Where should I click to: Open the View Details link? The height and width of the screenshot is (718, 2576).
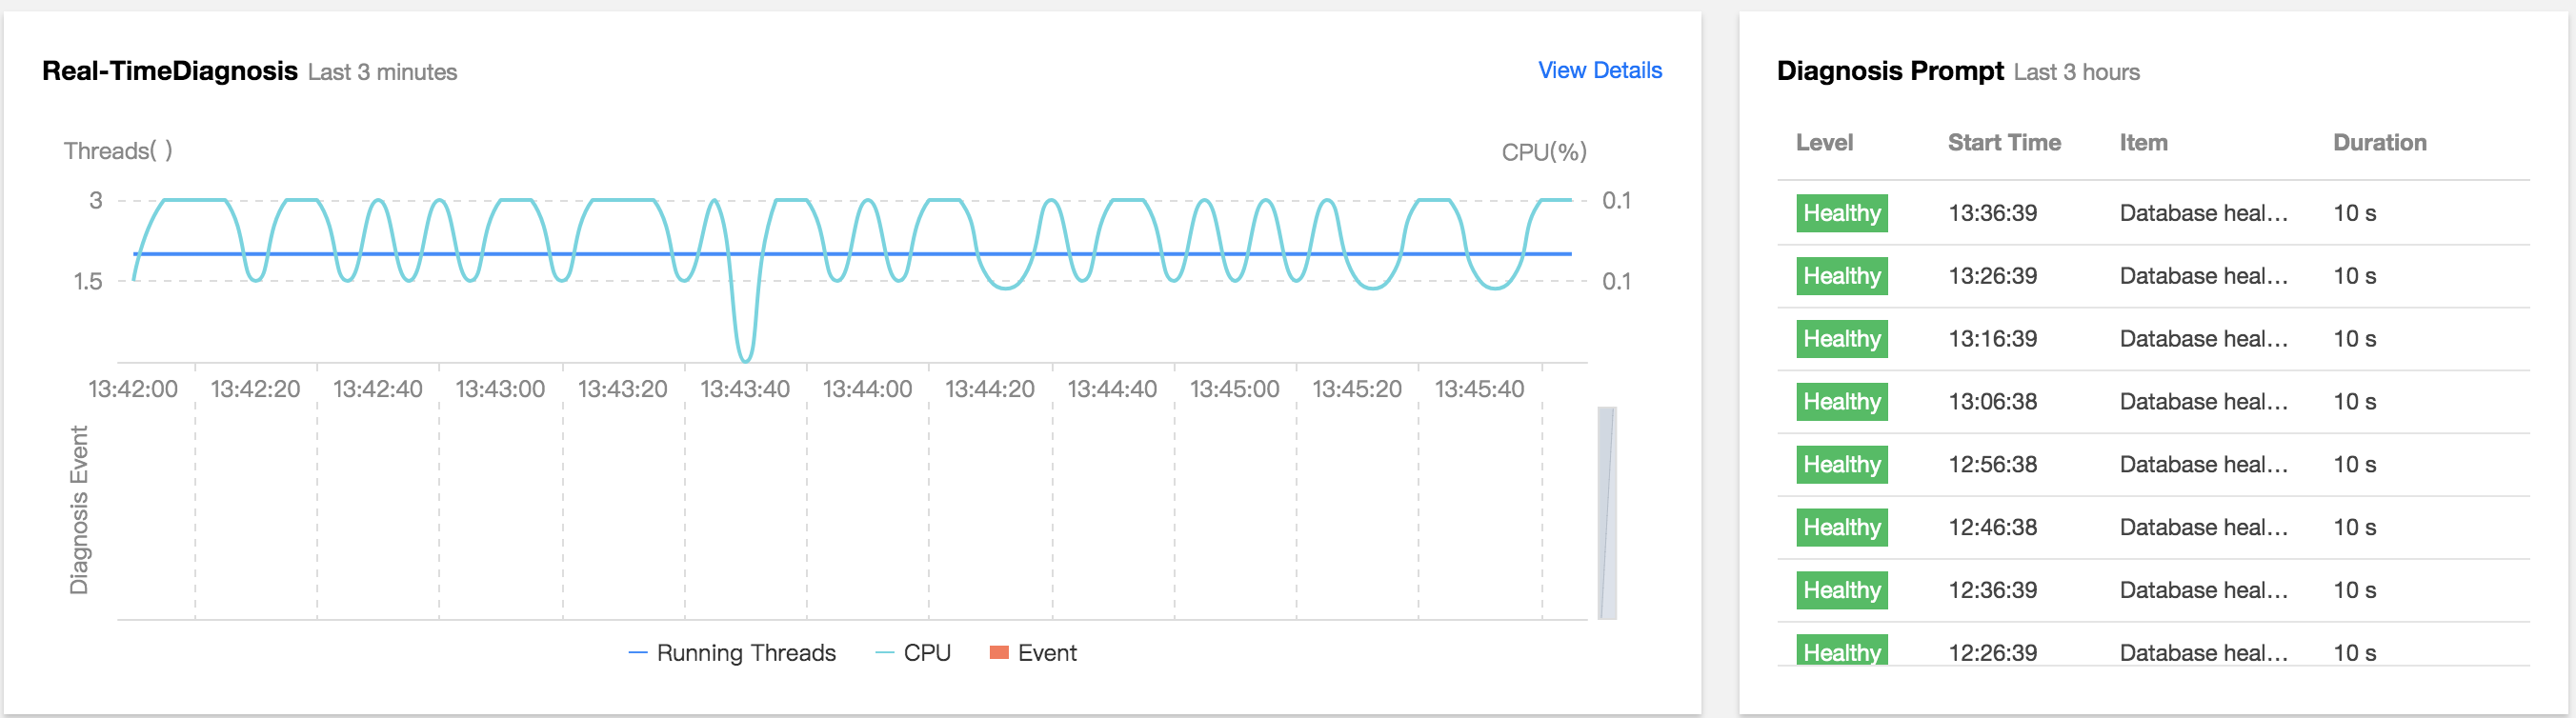click(1599, 71)
